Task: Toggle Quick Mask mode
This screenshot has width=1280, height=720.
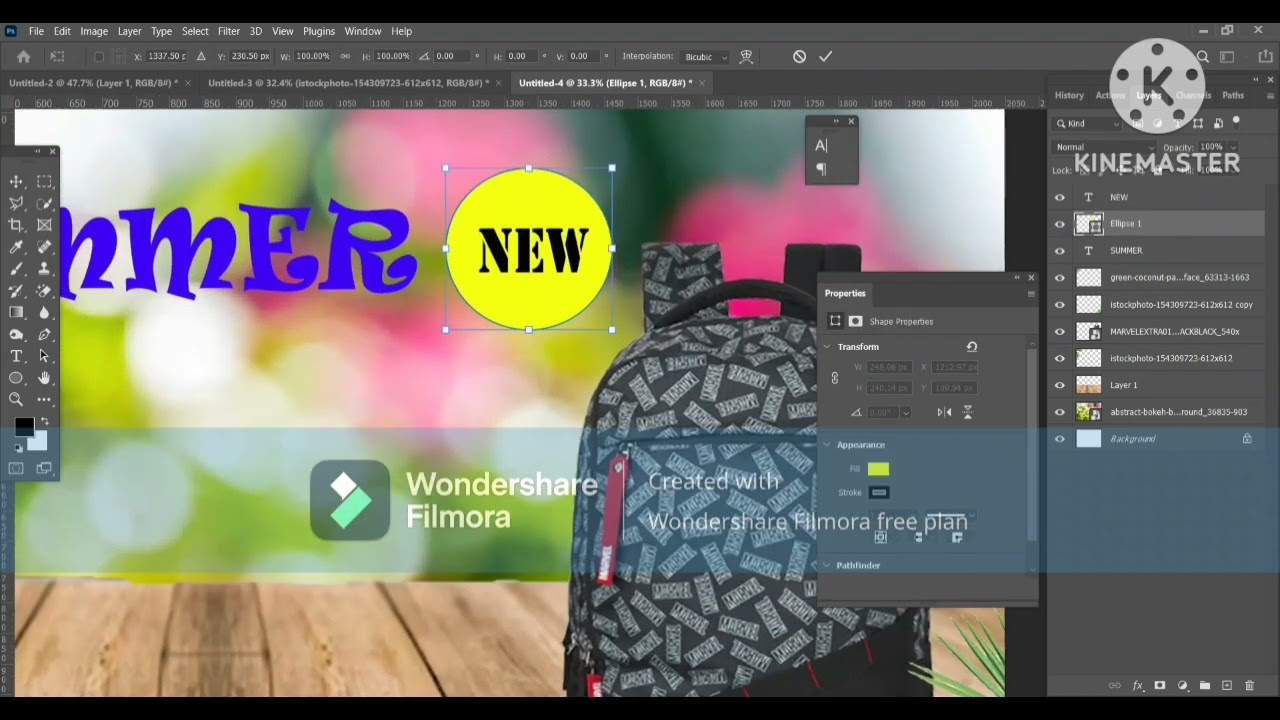Action: (x=16, y=468)
